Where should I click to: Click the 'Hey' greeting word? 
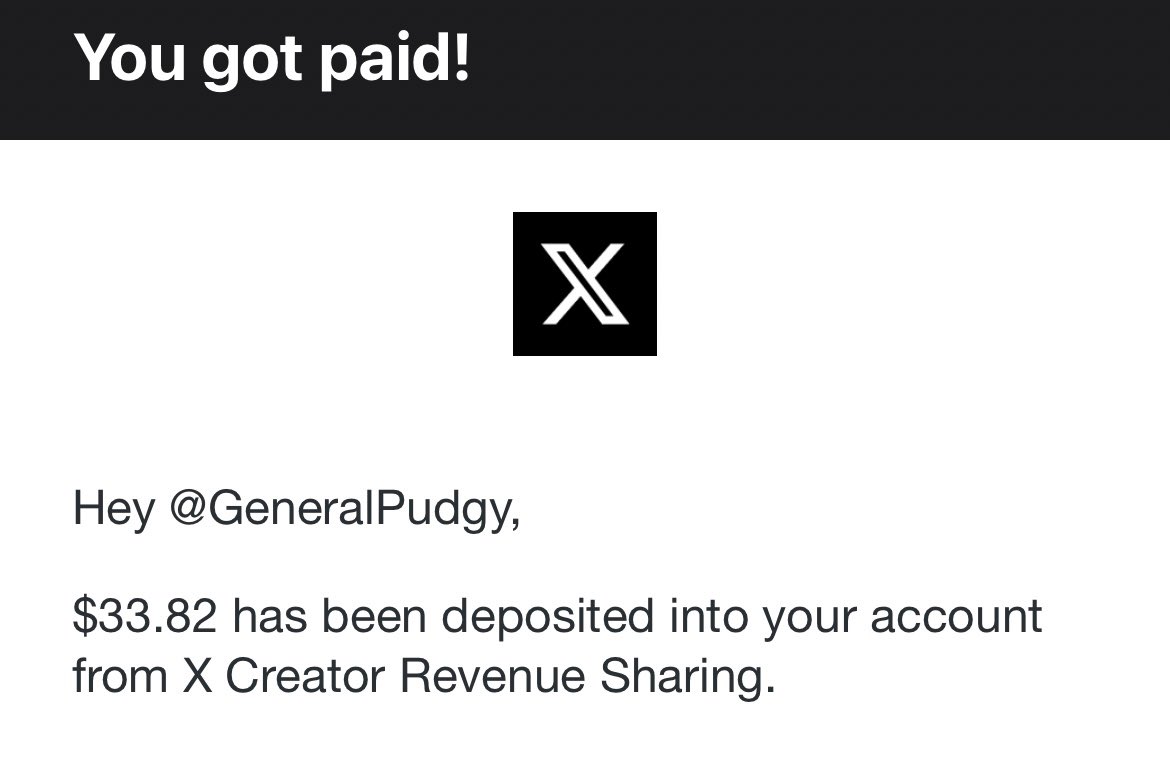113,510
